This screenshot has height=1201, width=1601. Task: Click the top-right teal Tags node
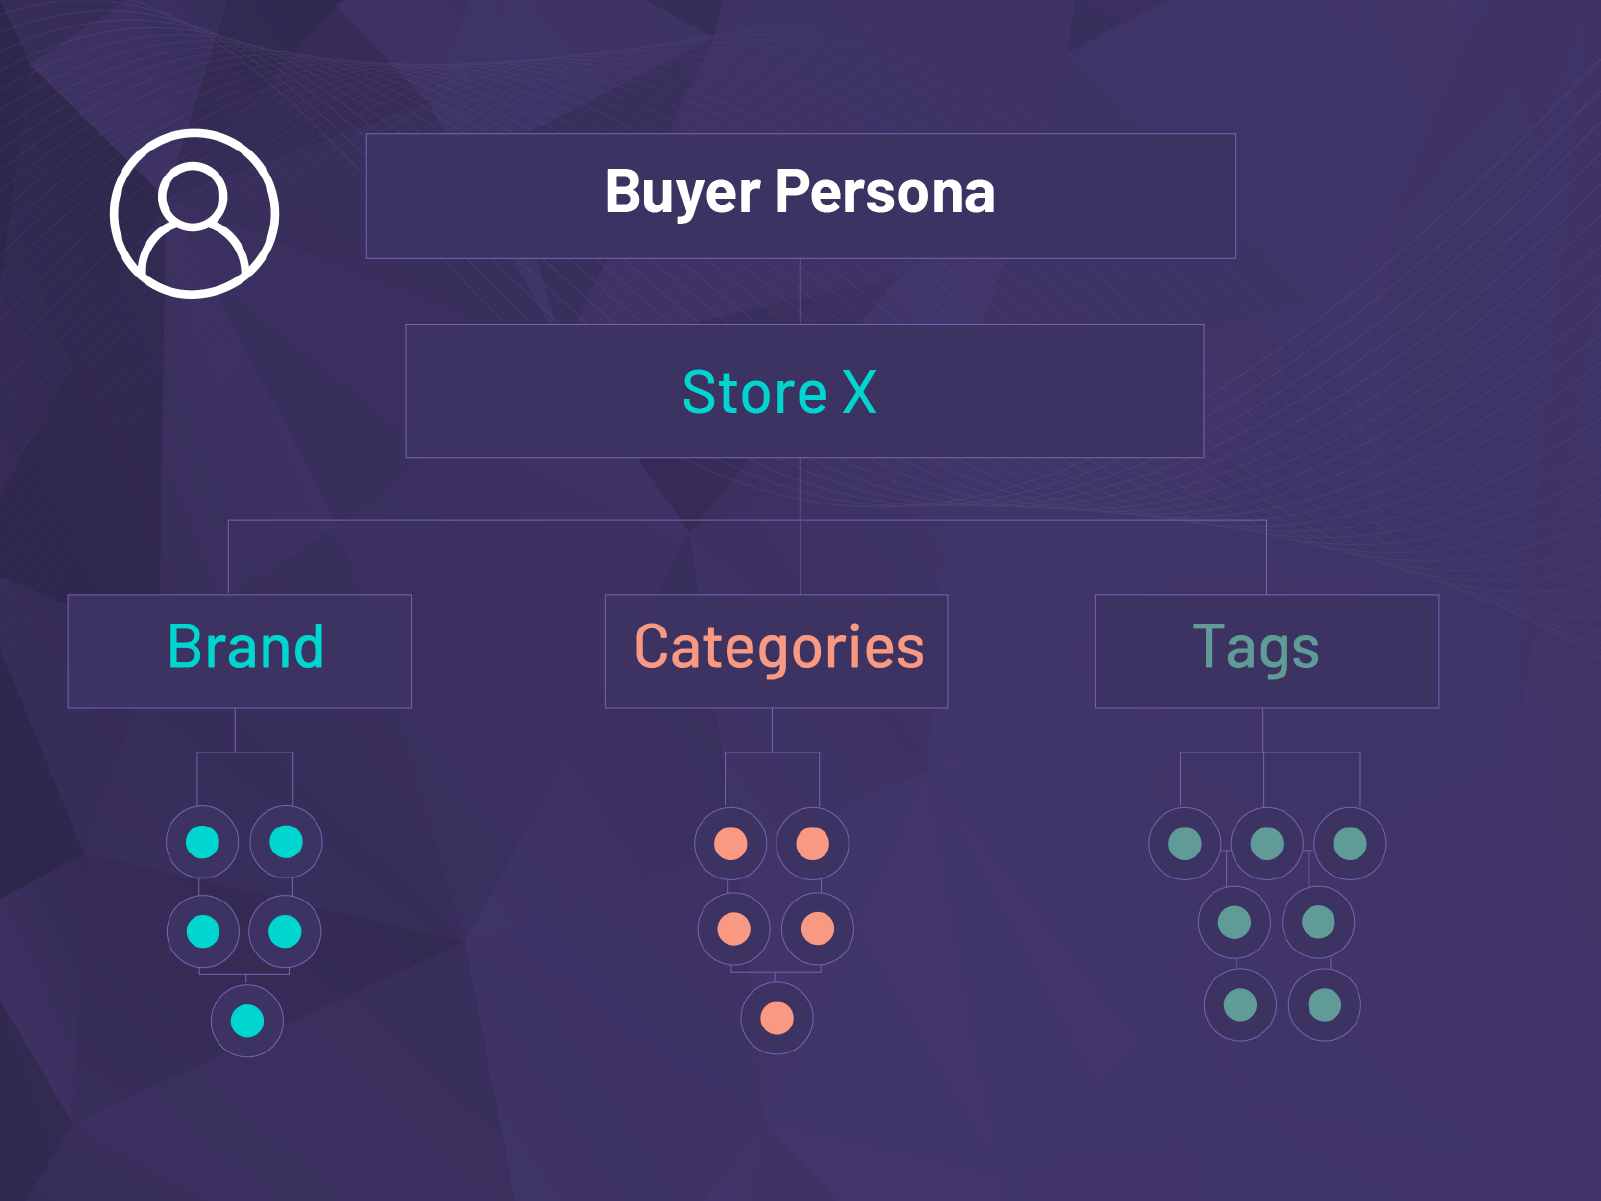coord(1350,843)
